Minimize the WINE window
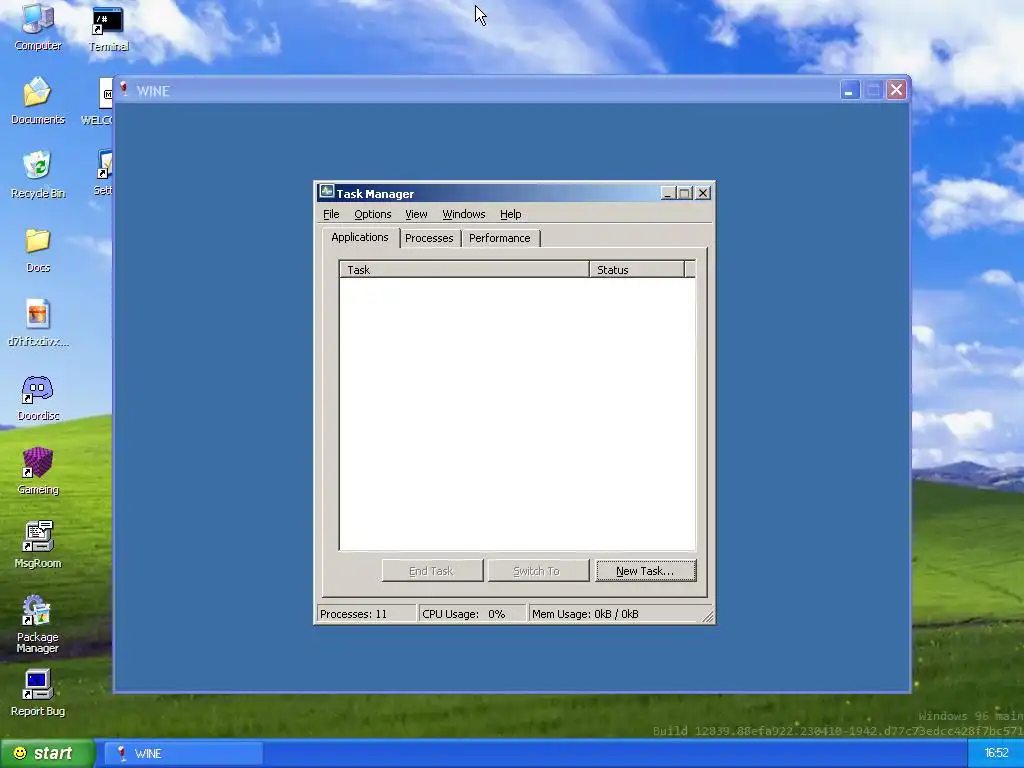This screenshot has height=768, width=1024. [850, 90]
